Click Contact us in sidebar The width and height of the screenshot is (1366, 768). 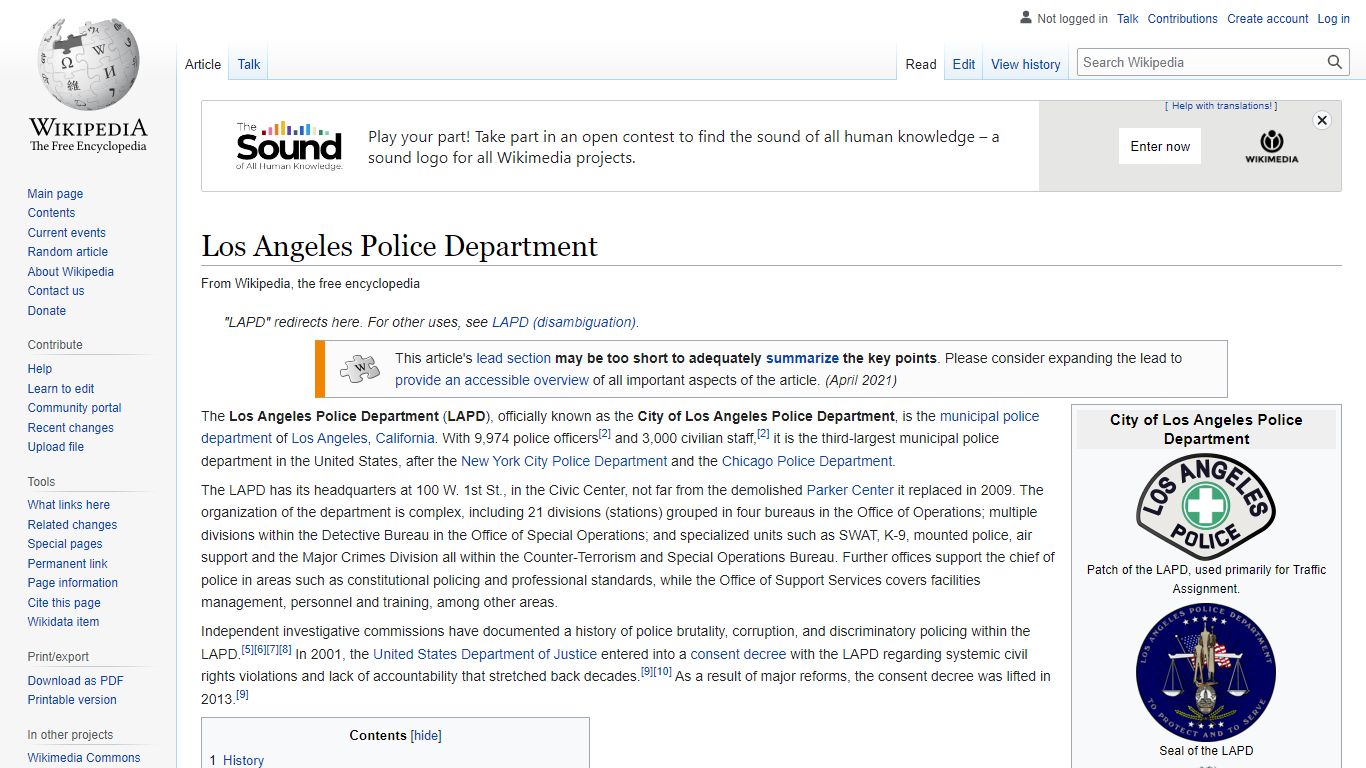(56, 291)
